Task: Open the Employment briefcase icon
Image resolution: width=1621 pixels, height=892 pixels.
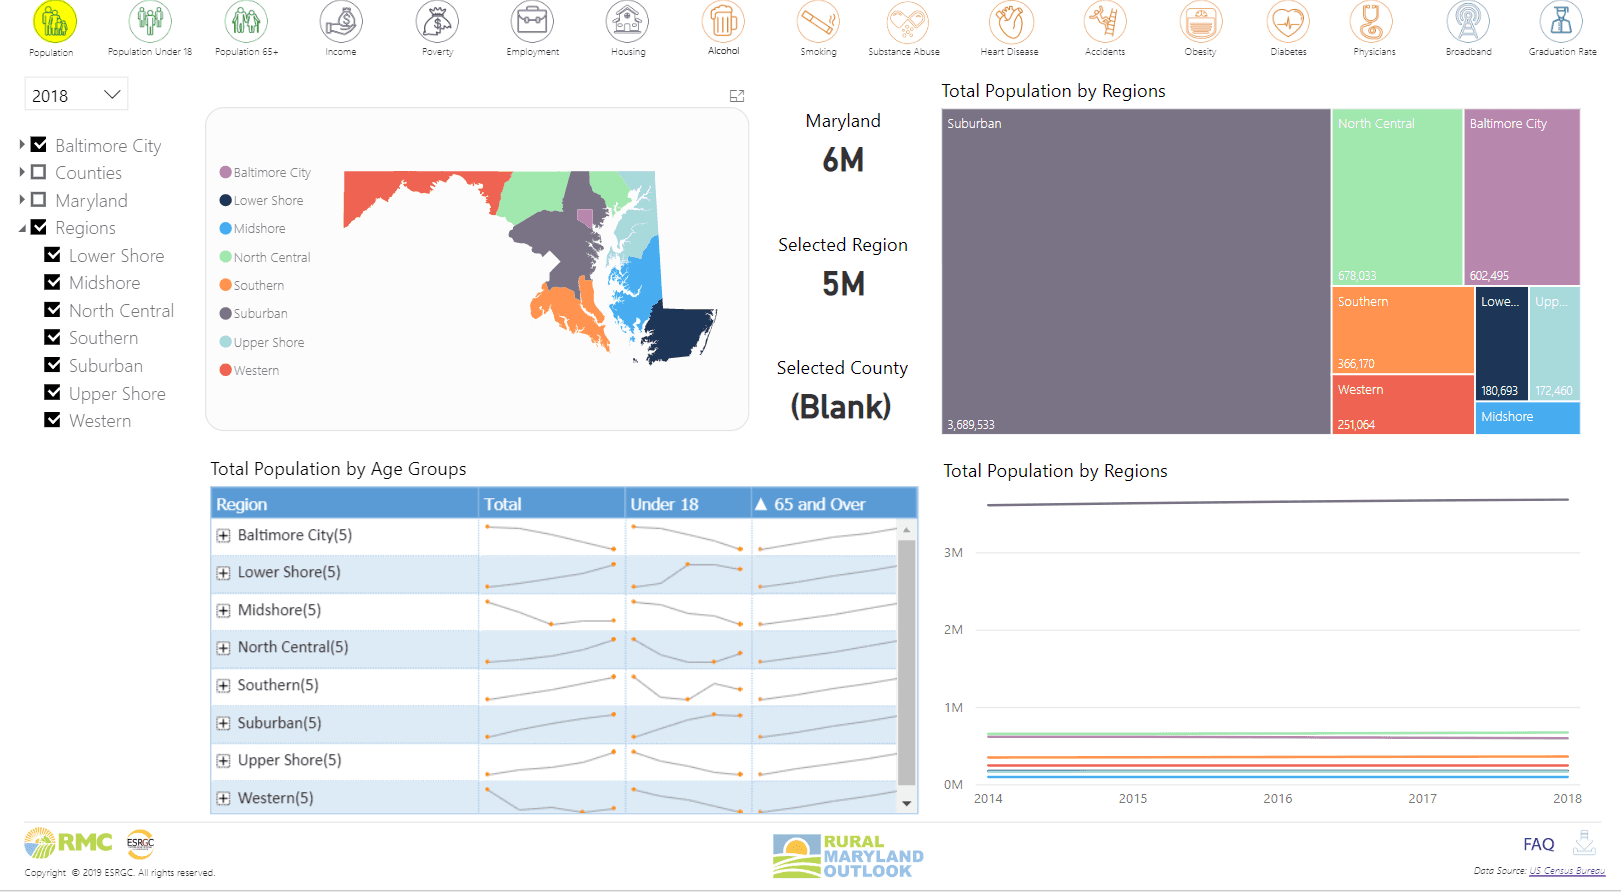Action: 532,21
